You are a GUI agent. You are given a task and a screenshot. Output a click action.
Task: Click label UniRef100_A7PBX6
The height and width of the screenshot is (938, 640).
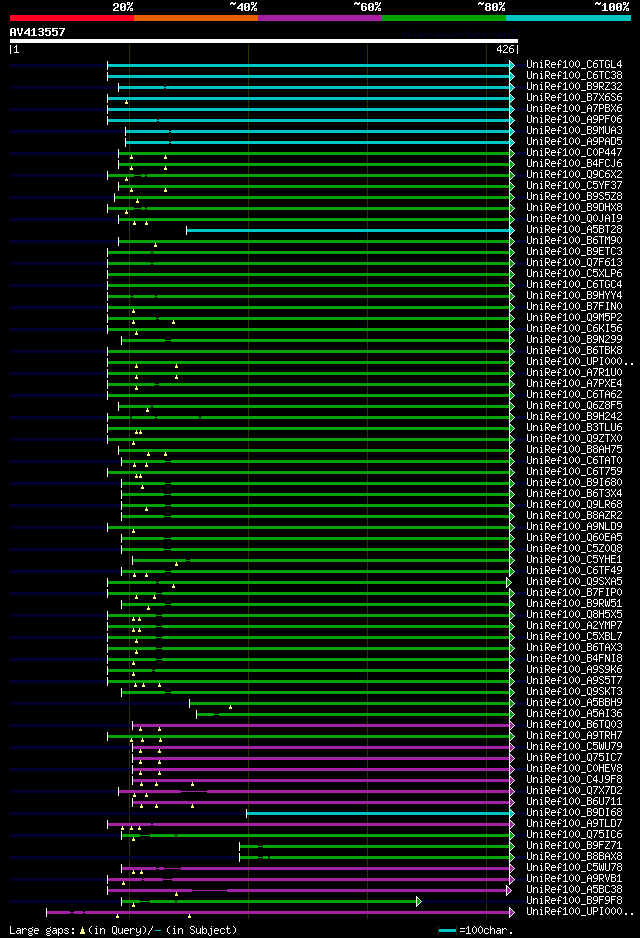click(x=574, y=109)
